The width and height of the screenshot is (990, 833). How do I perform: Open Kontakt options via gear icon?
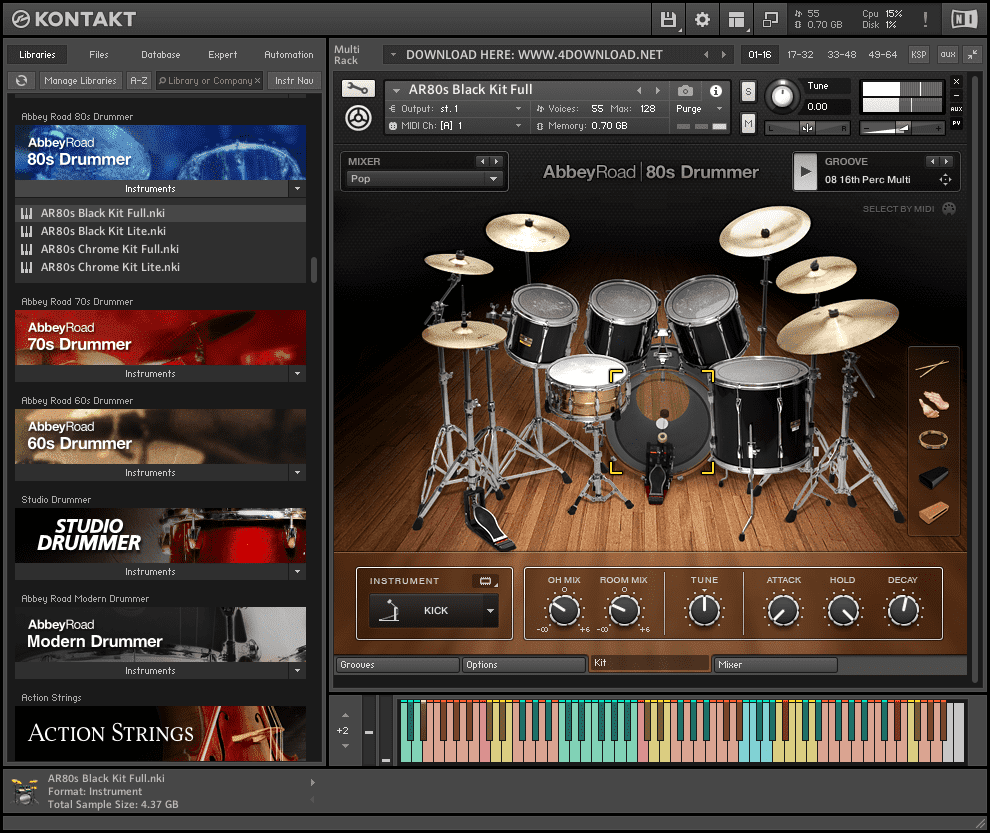point(702,19)
